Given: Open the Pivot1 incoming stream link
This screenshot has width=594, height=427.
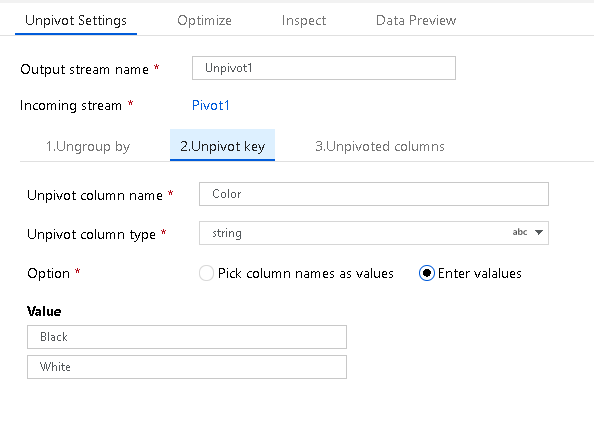Looking at the screenshot, I should pos(211,105).
